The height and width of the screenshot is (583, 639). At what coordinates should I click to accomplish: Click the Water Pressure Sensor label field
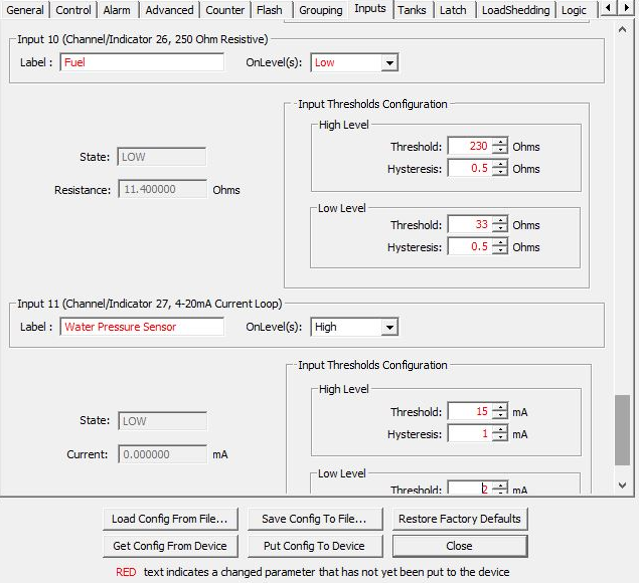tap(141, 327)
